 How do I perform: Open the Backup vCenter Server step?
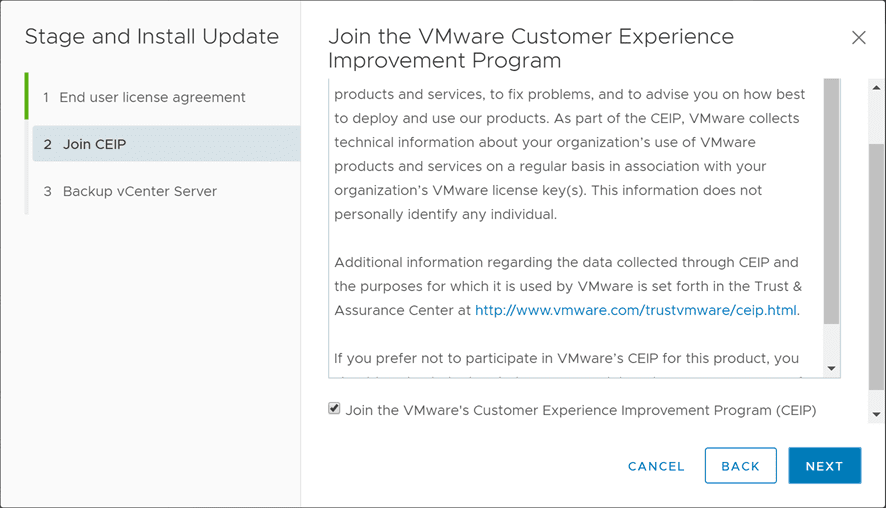coord(139,191)
